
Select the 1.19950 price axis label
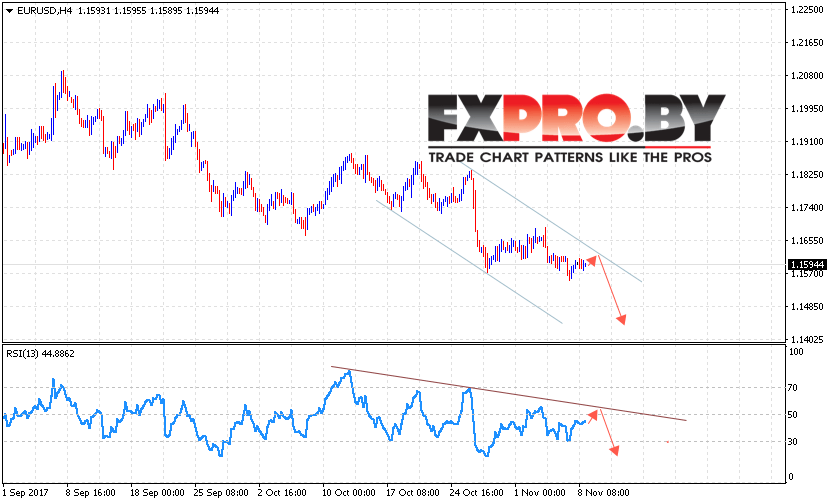tap(807, 108)
